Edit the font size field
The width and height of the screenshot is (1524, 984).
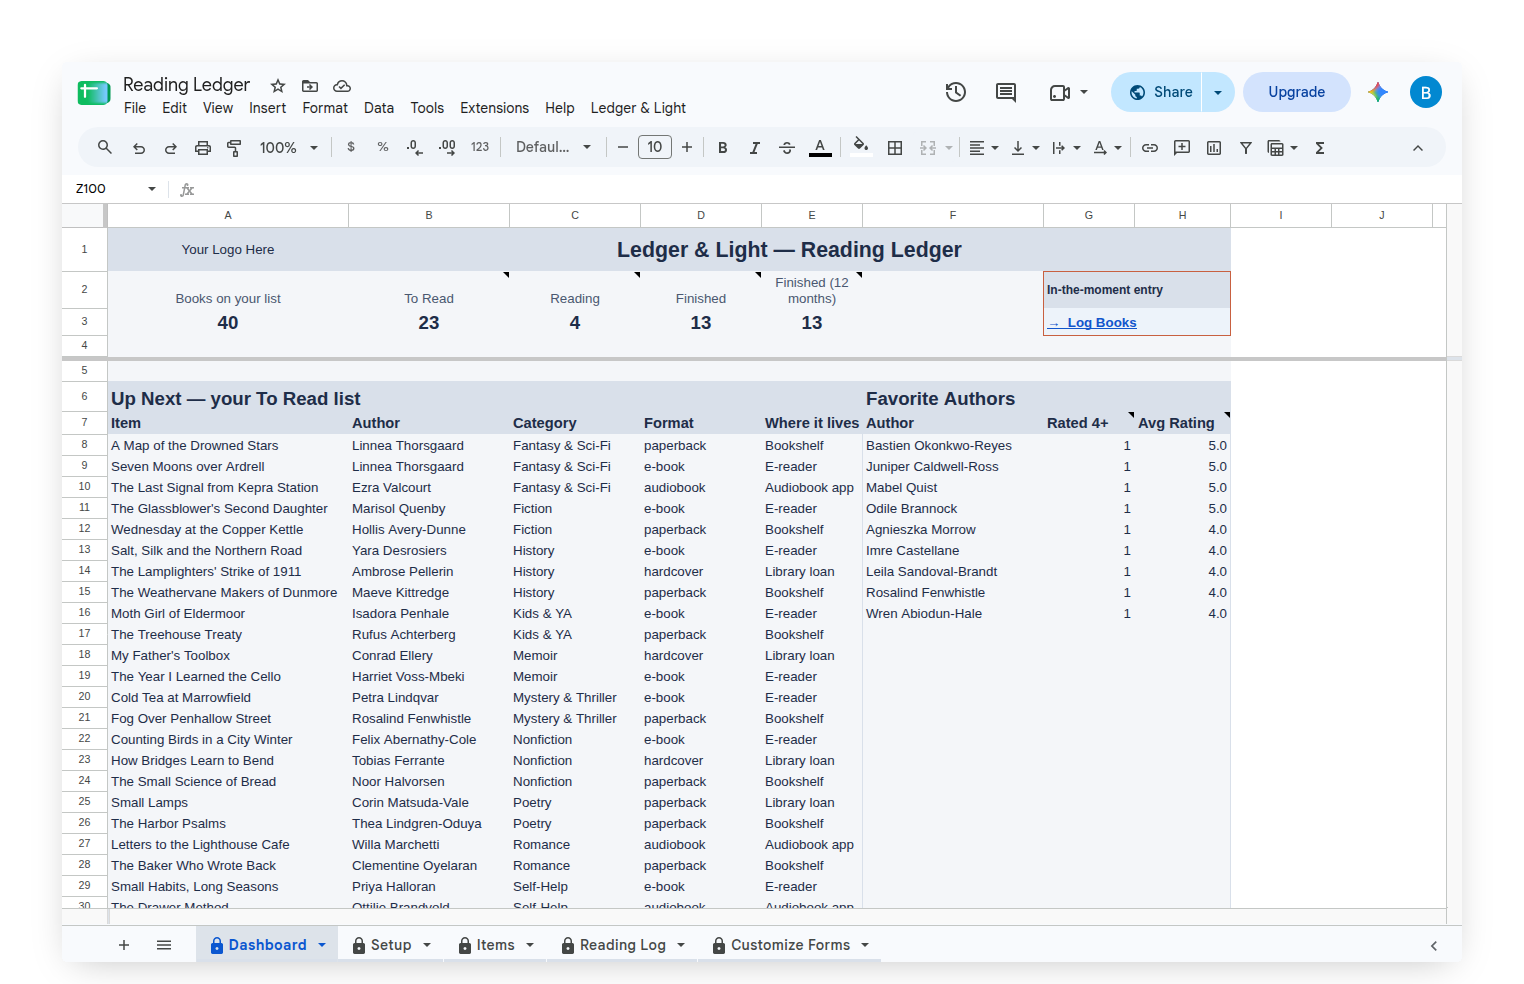point(655,148)
